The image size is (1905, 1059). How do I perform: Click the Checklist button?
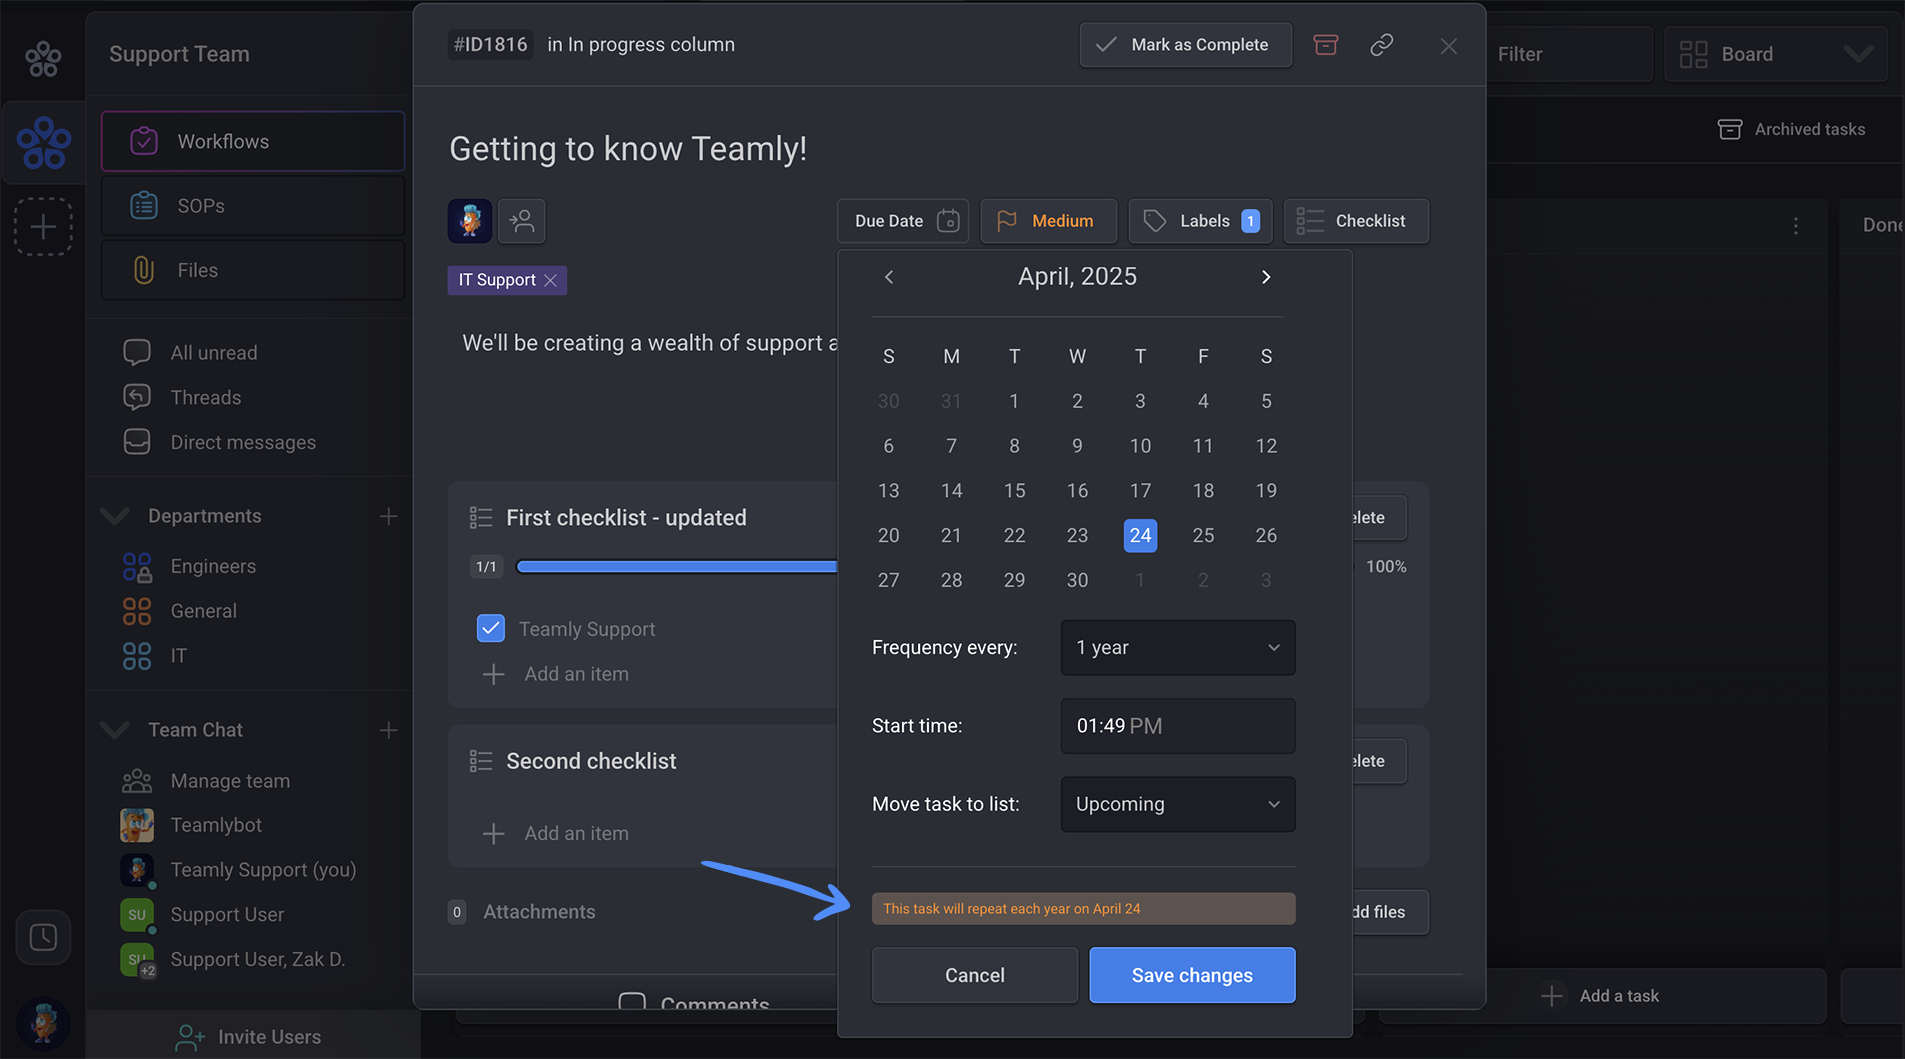tap(1356, 221)
